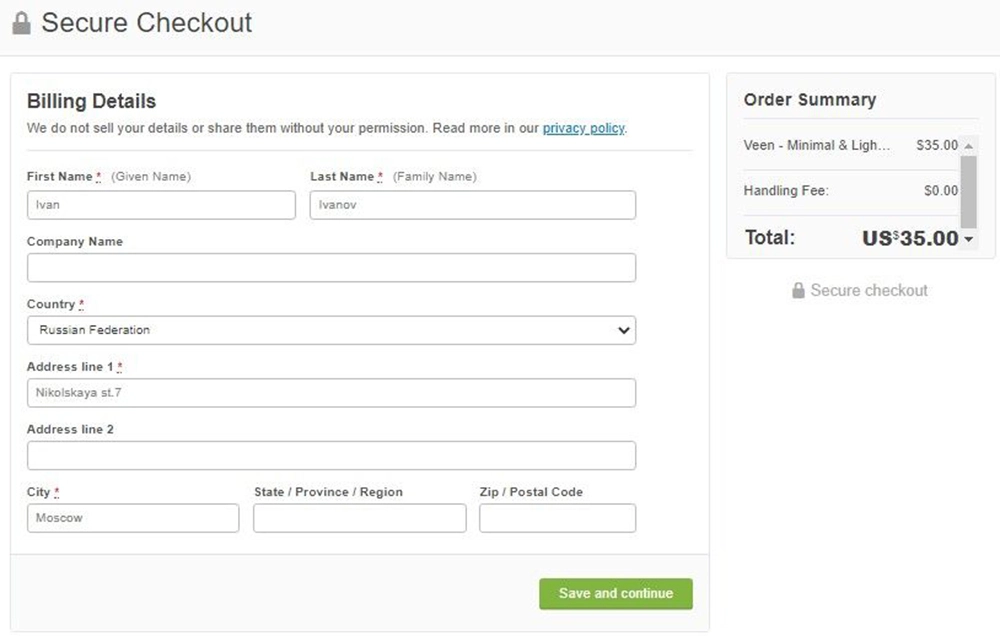1000x636 pixels.
Task: Click the Veen - Minimal & Ligh... item
Action: [x=816, y=145]
